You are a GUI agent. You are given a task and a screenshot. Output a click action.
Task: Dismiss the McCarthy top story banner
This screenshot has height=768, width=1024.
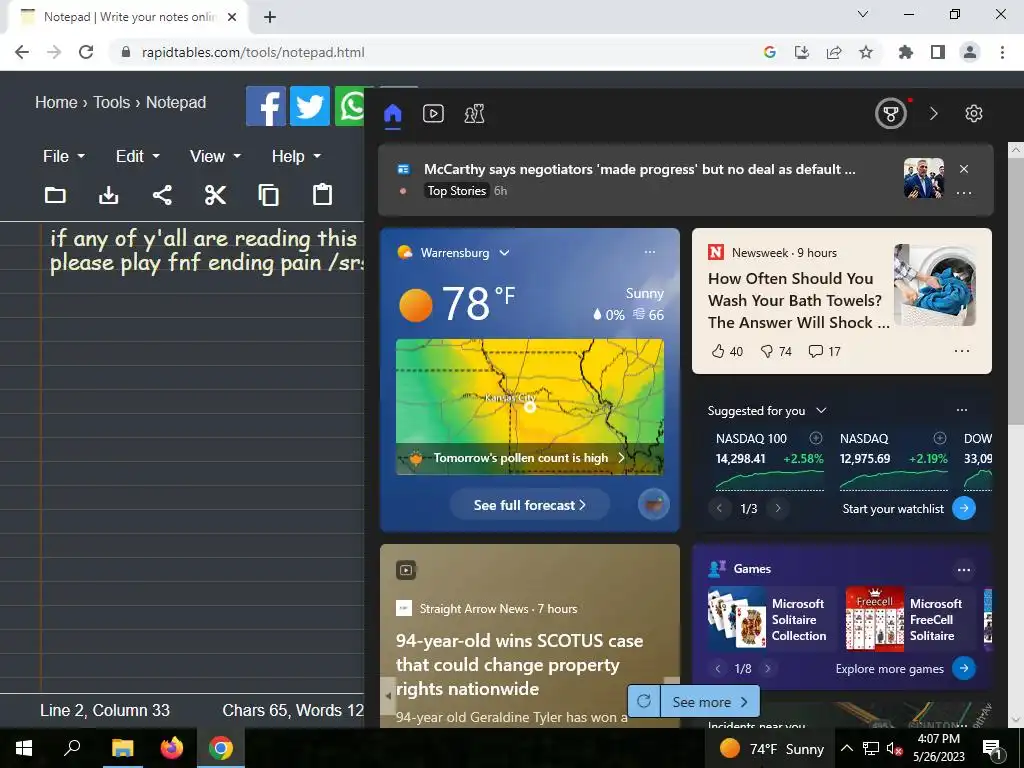[x=964, y=169]
